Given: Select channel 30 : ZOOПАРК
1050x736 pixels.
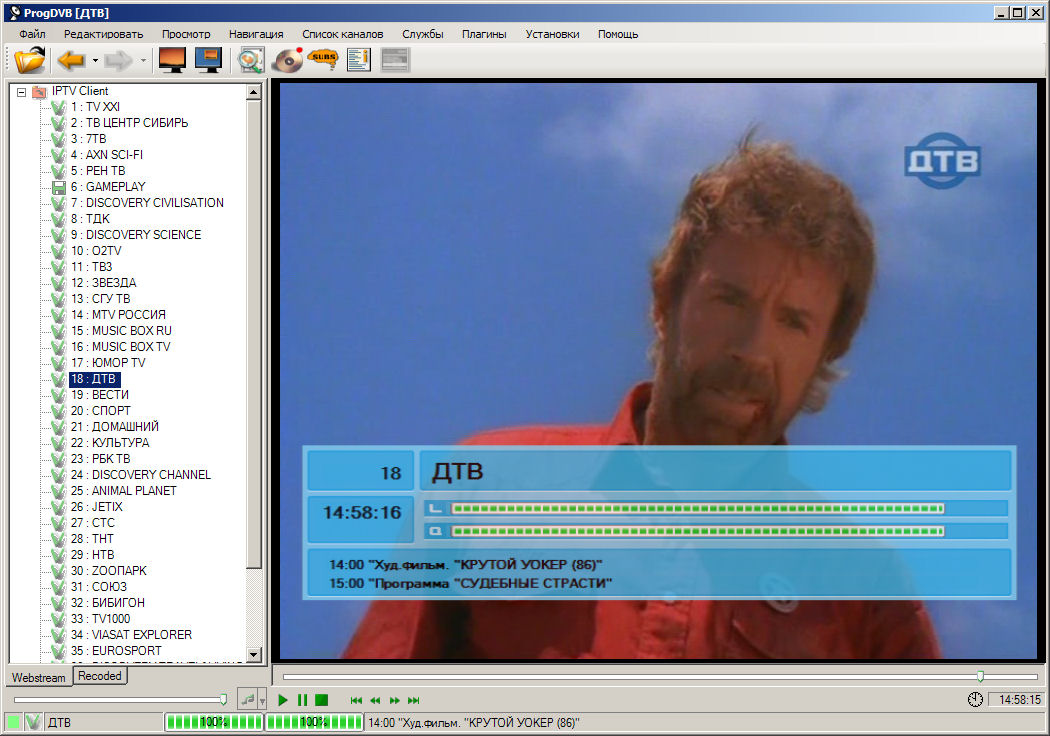Looking at the screenshot, I should click(108, 571).
